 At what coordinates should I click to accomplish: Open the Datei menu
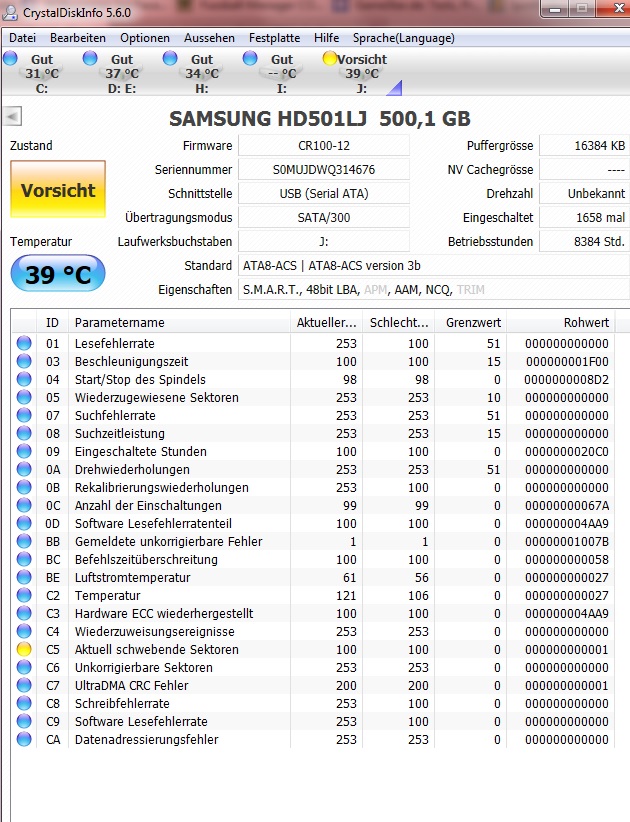click(x=23, y=38)
